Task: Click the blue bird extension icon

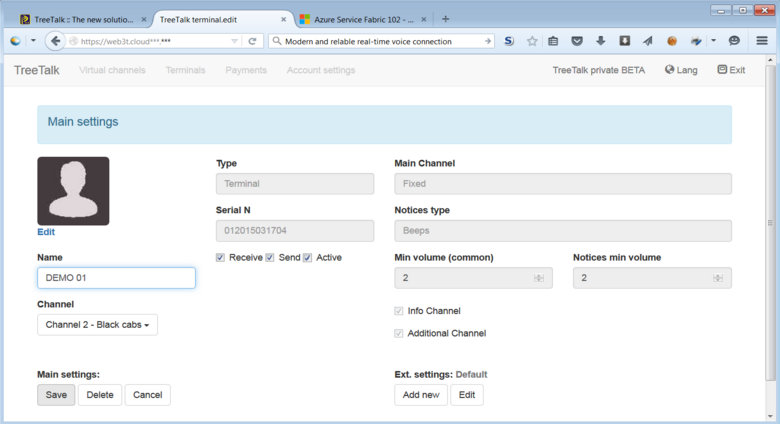Action: 696,41
